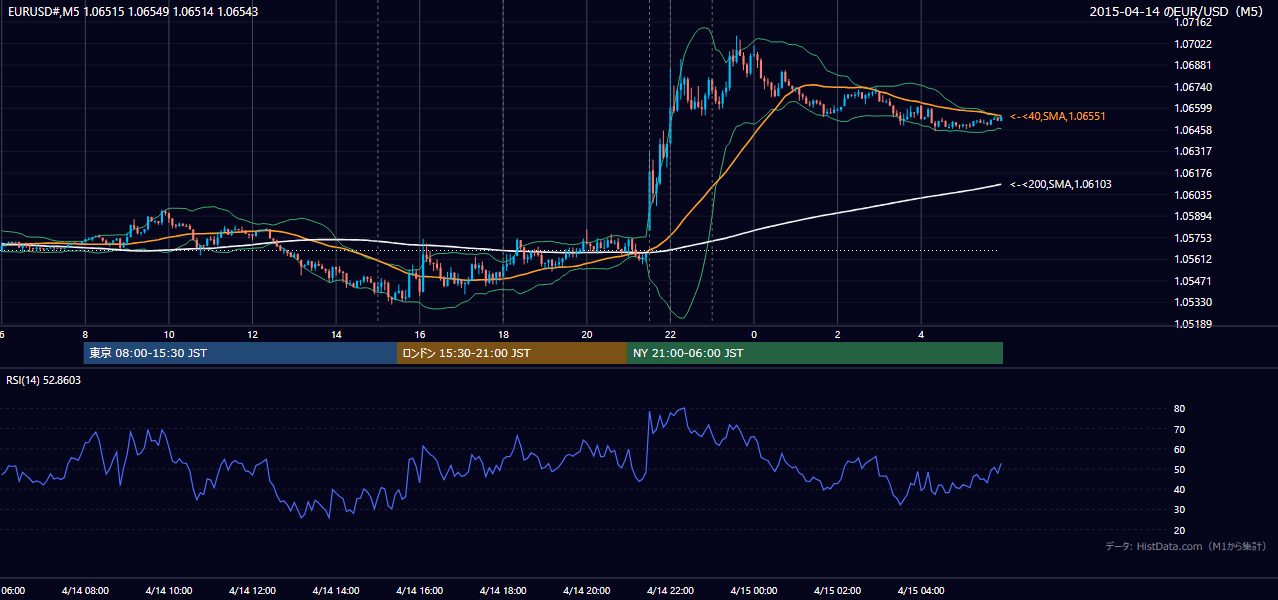Click price axis label 1.06740
The width and height of the screenshot is (1278, 600).
(x=1194, y=87)
